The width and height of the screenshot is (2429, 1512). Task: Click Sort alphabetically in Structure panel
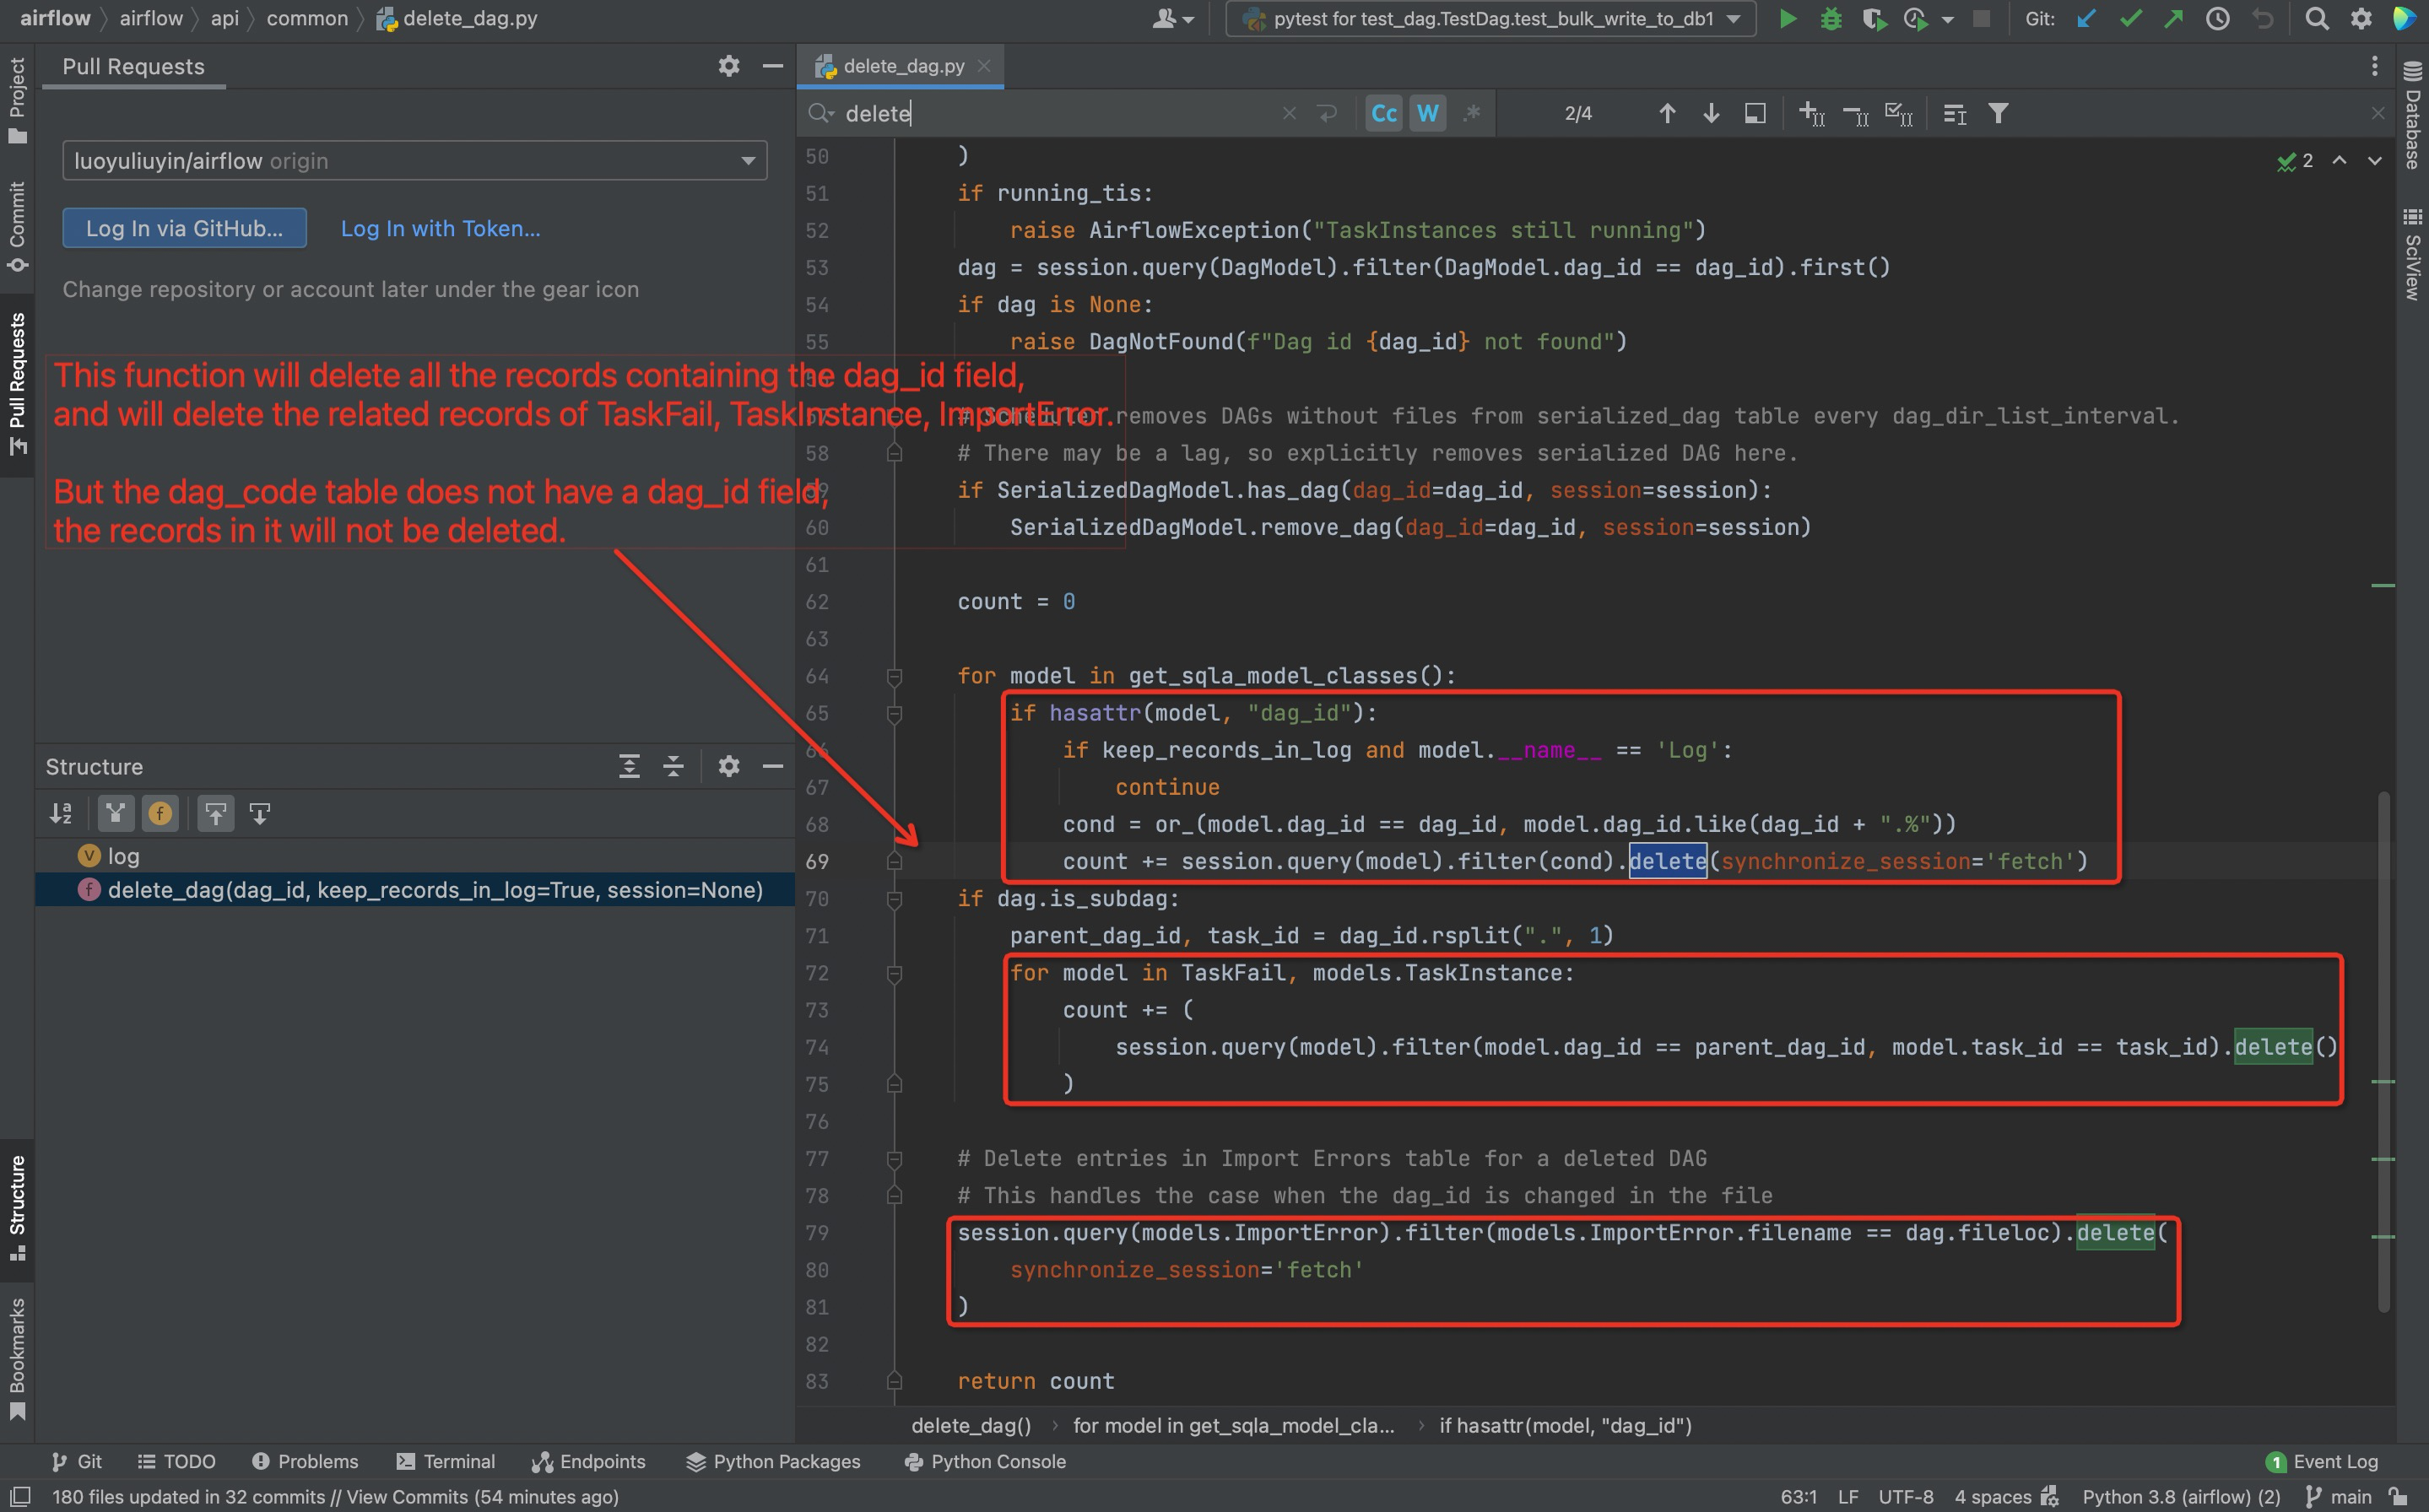(x=61, y=814)
